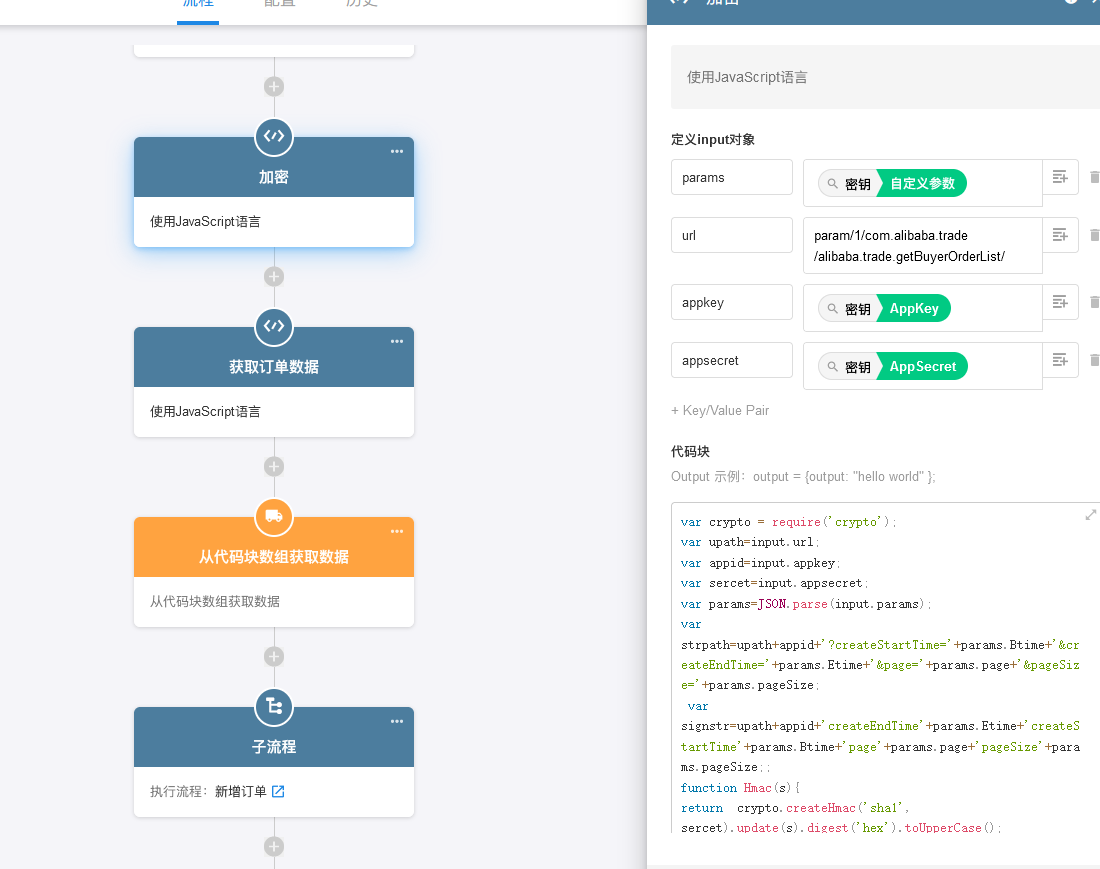Open the three-dots menu on the 加密 node

[397, 151]
